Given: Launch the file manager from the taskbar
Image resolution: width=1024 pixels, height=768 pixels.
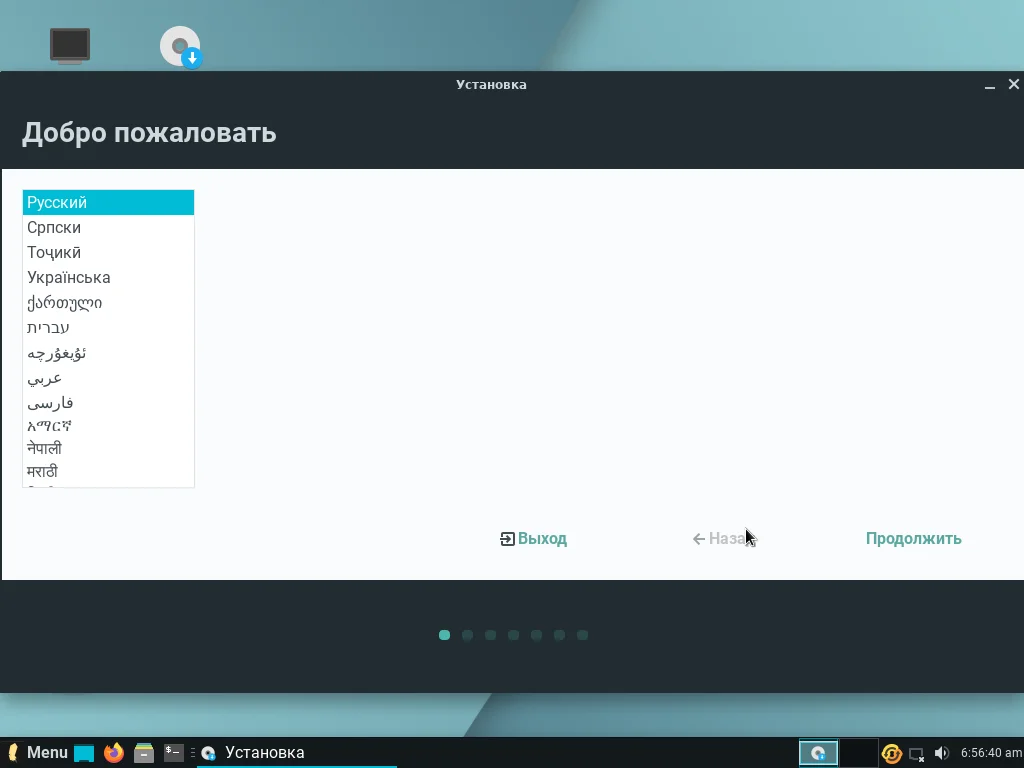Looking at the screenshot, I should 143,752.
